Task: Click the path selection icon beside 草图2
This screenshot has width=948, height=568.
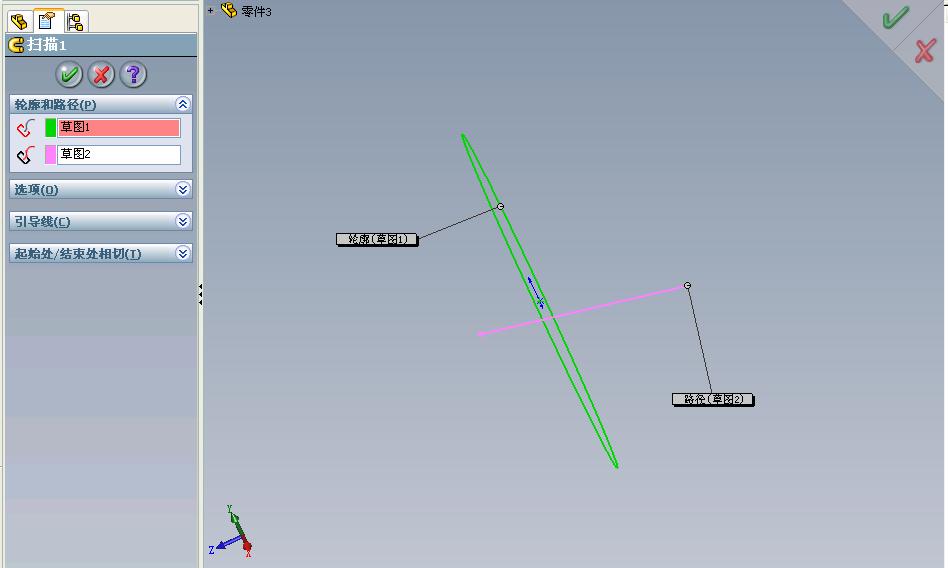Action: pos(25,155)
